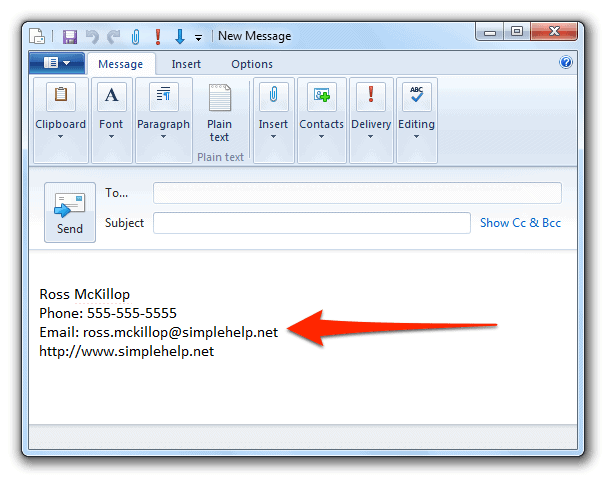The height and width of the screenshot is (482, 613).
Task: Click the paperclip attach file icon in title bar
Action: coord(135,36)
